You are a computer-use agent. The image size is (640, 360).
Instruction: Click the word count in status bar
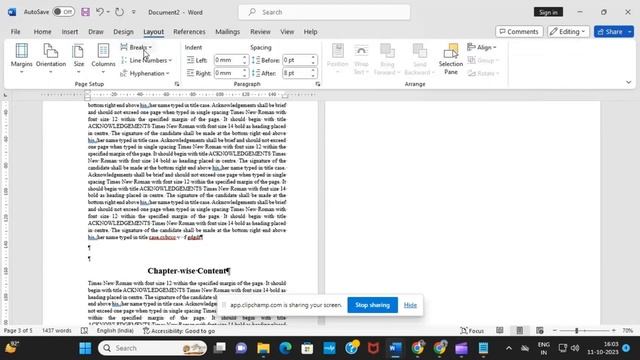57,331
